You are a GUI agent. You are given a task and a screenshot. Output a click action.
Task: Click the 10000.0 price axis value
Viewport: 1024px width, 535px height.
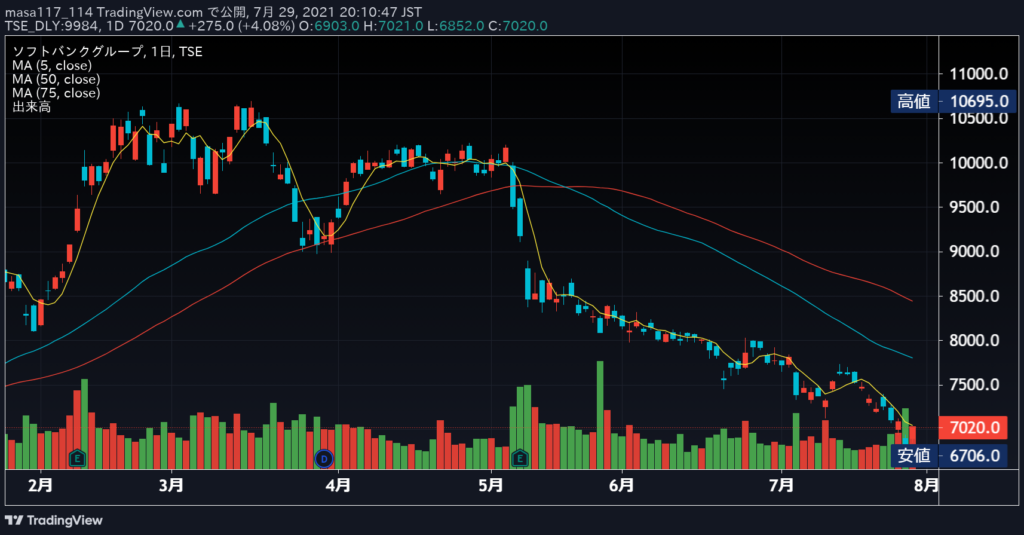[x=979, y=163]
